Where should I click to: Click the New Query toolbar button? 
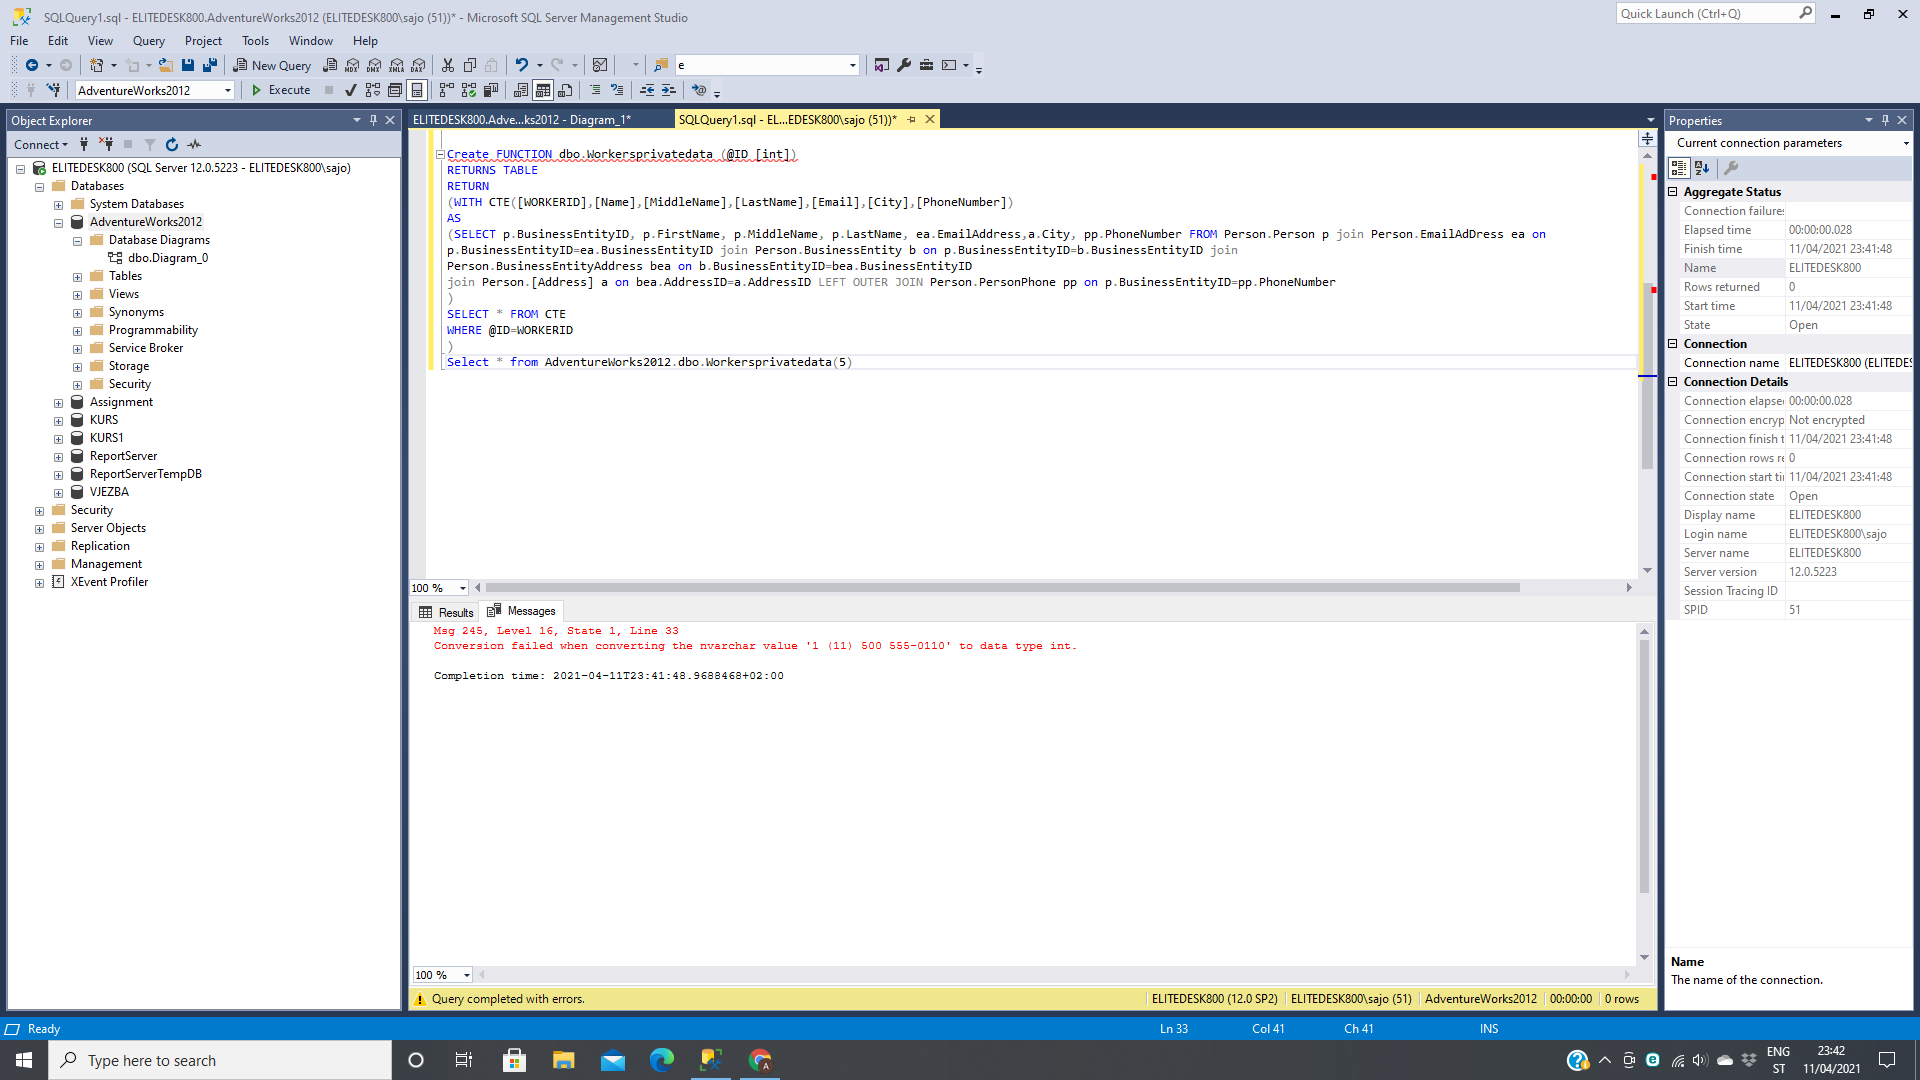(x=272, y=65)
